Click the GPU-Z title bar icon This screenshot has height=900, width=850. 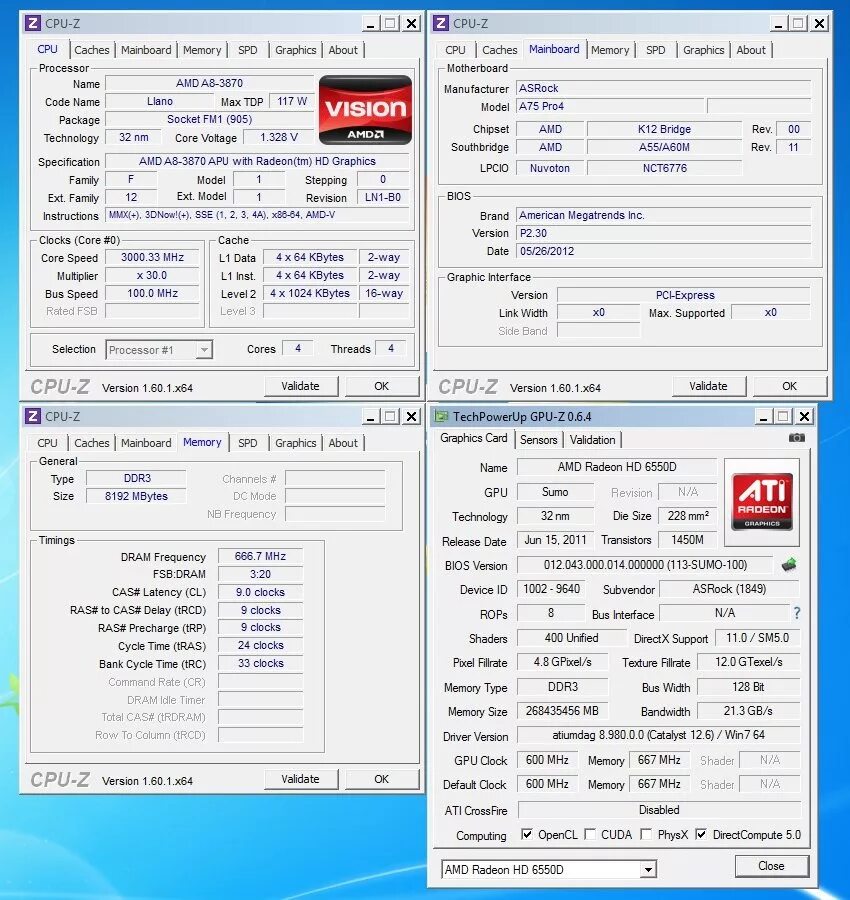[x=441, y=416]
